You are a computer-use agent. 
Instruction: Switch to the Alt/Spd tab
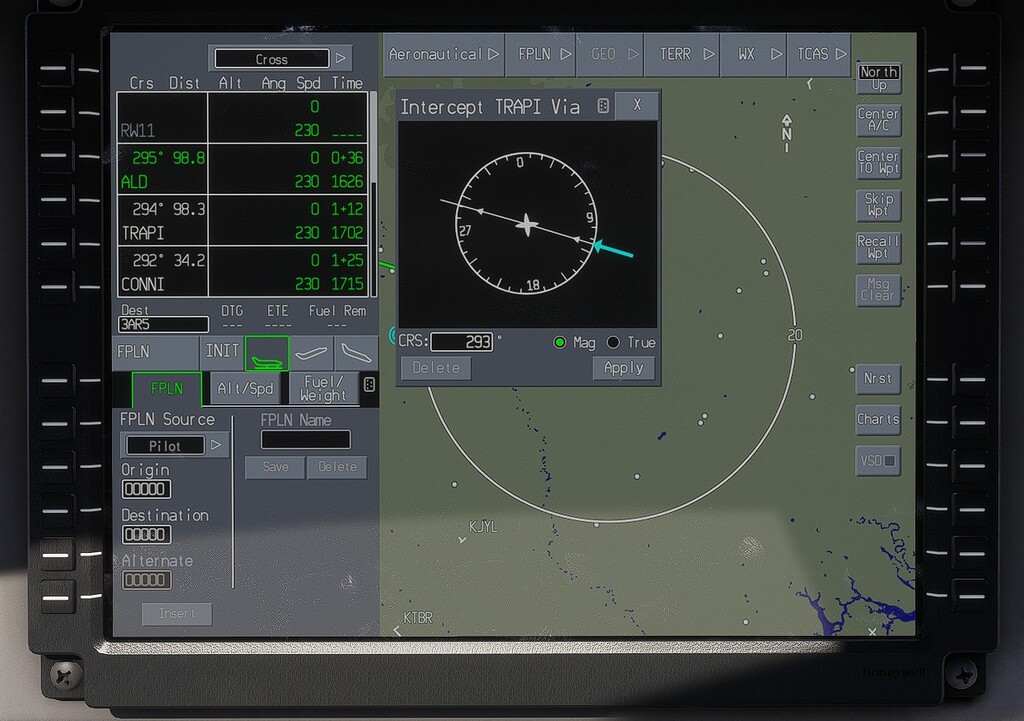(x=245, y=388)
